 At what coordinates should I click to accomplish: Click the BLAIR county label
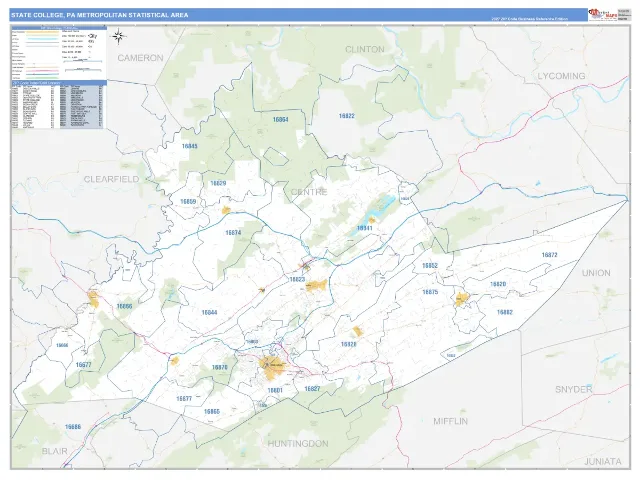[55, 451]
